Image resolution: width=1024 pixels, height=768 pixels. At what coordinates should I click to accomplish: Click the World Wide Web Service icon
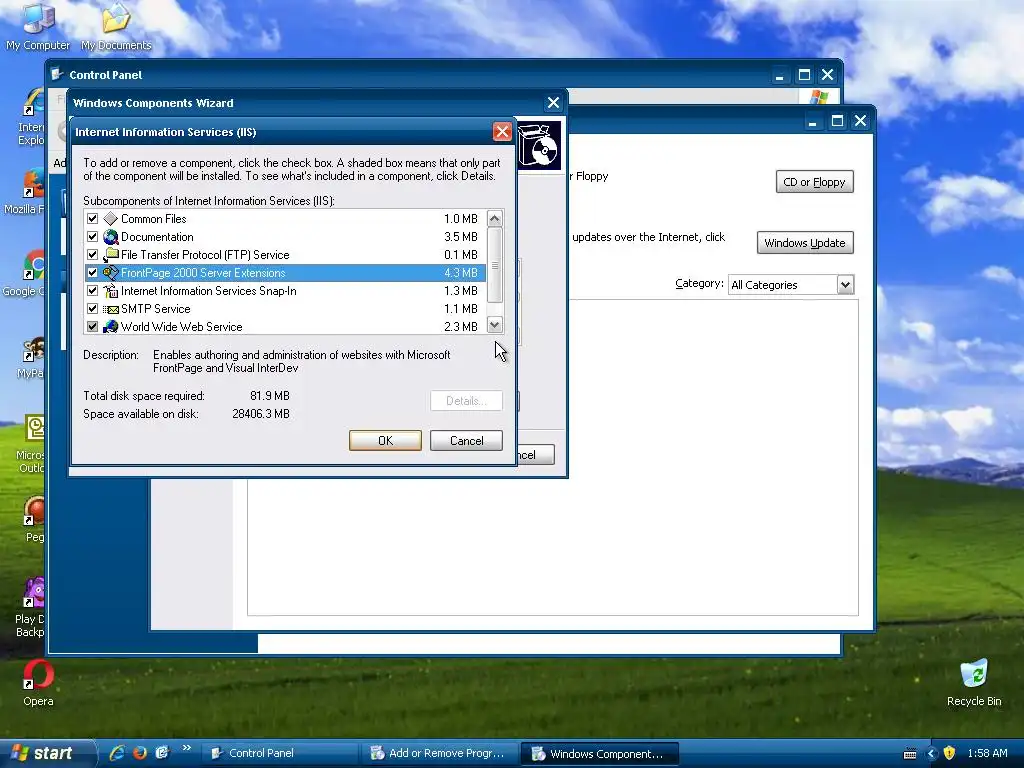click(x=110, y=327)
